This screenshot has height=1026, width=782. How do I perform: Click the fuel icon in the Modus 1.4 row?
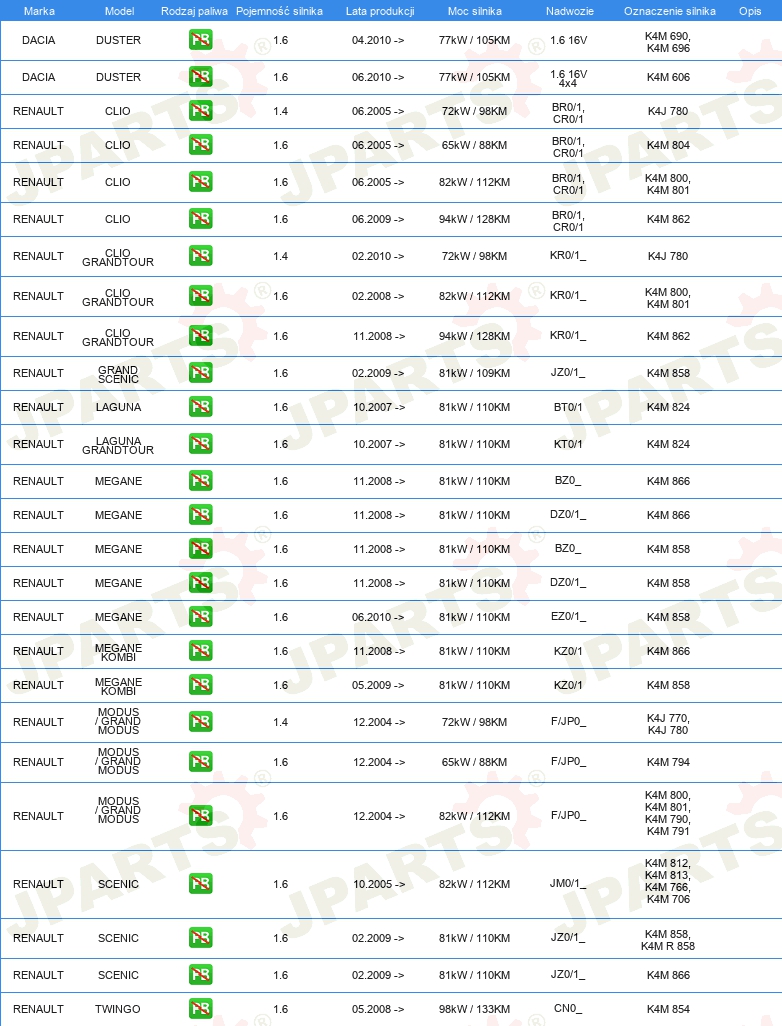tap(200, 722)
